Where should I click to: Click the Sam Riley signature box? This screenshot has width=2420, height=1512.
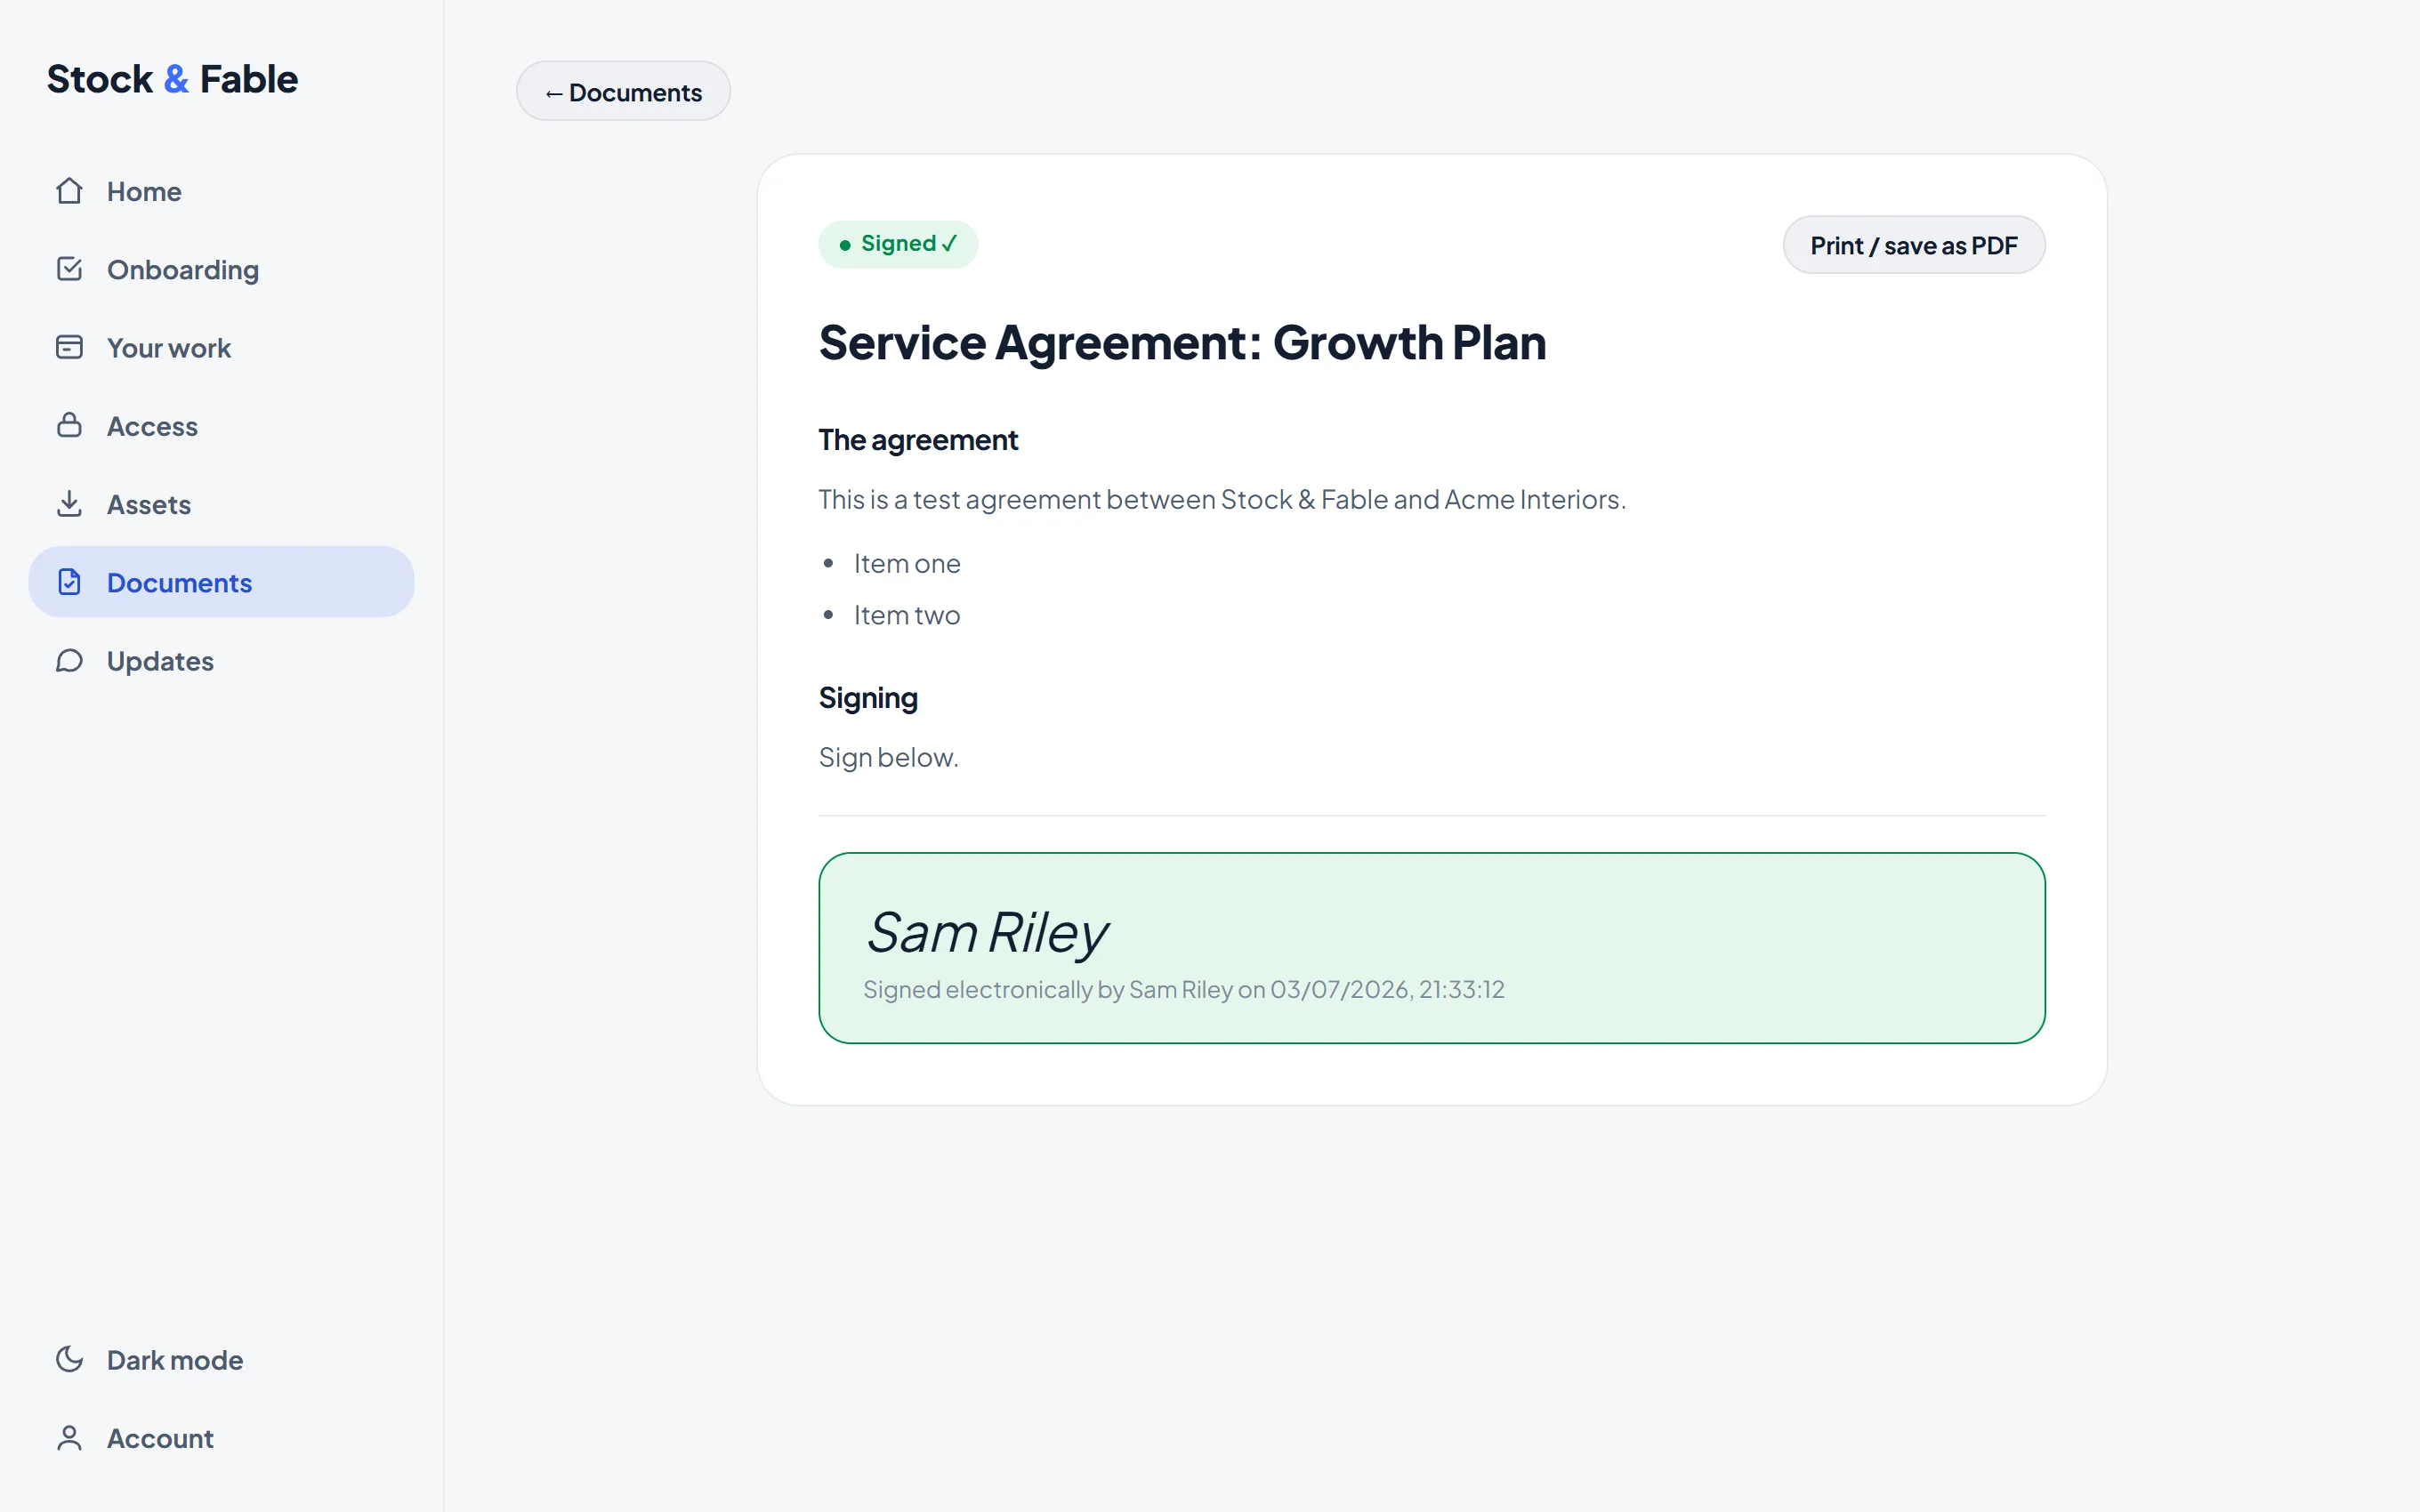pos(1432,948)
